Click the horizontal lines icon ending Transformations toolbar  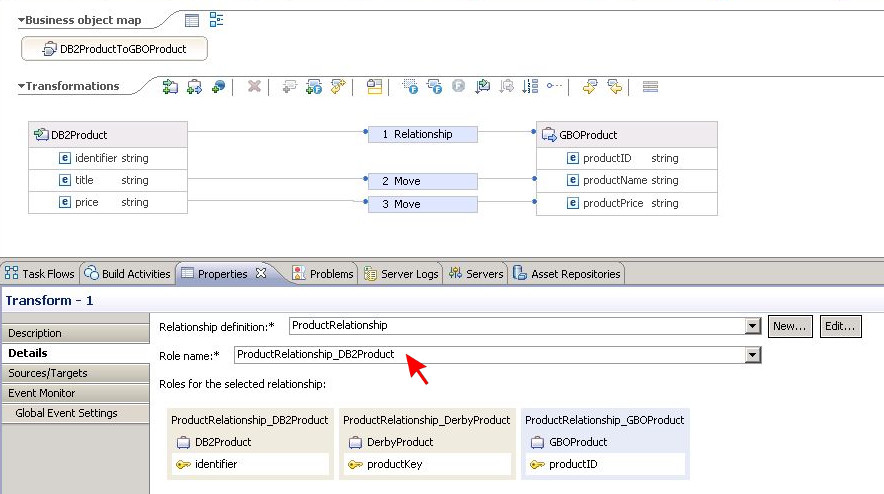[650, 87]
